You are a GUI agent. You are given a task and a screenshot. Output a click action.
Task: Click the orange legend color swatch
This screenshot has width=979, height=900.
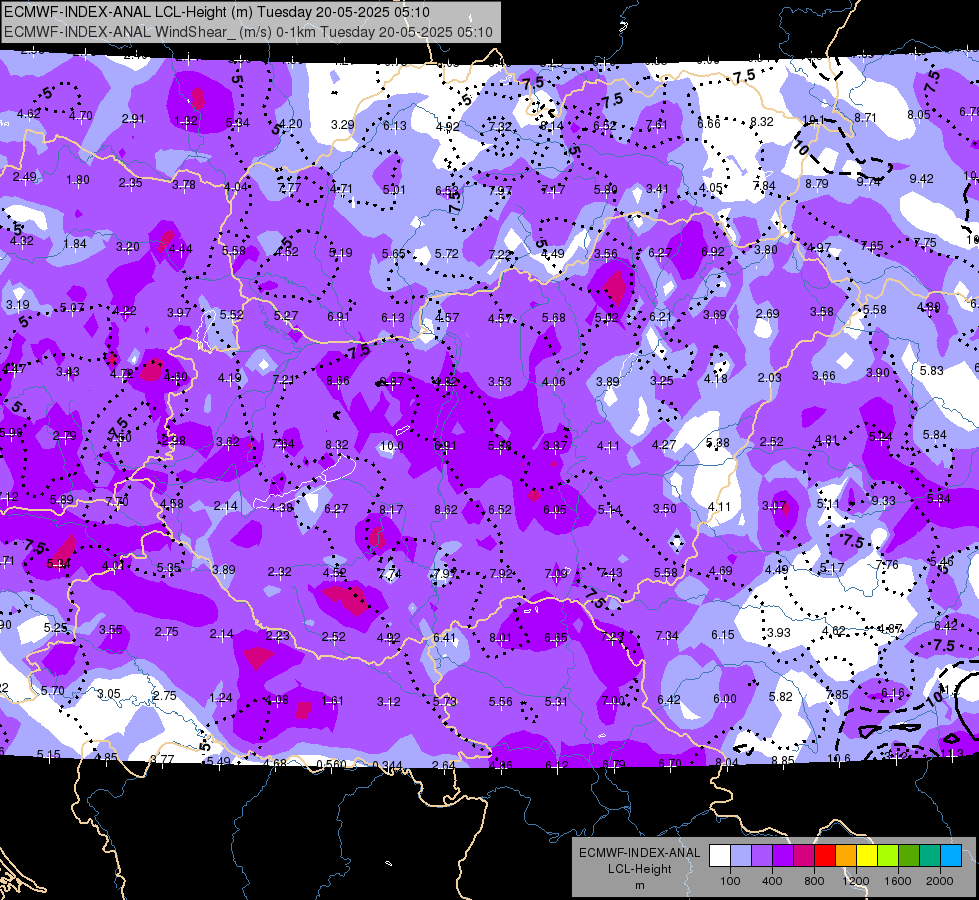846,856
